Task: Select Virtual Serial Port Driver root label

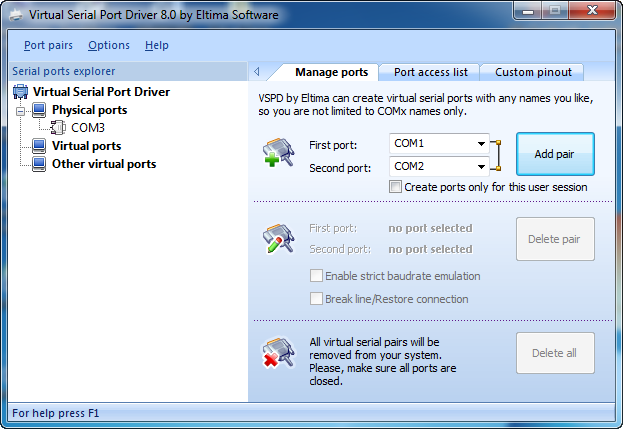Action: [101, 92]
